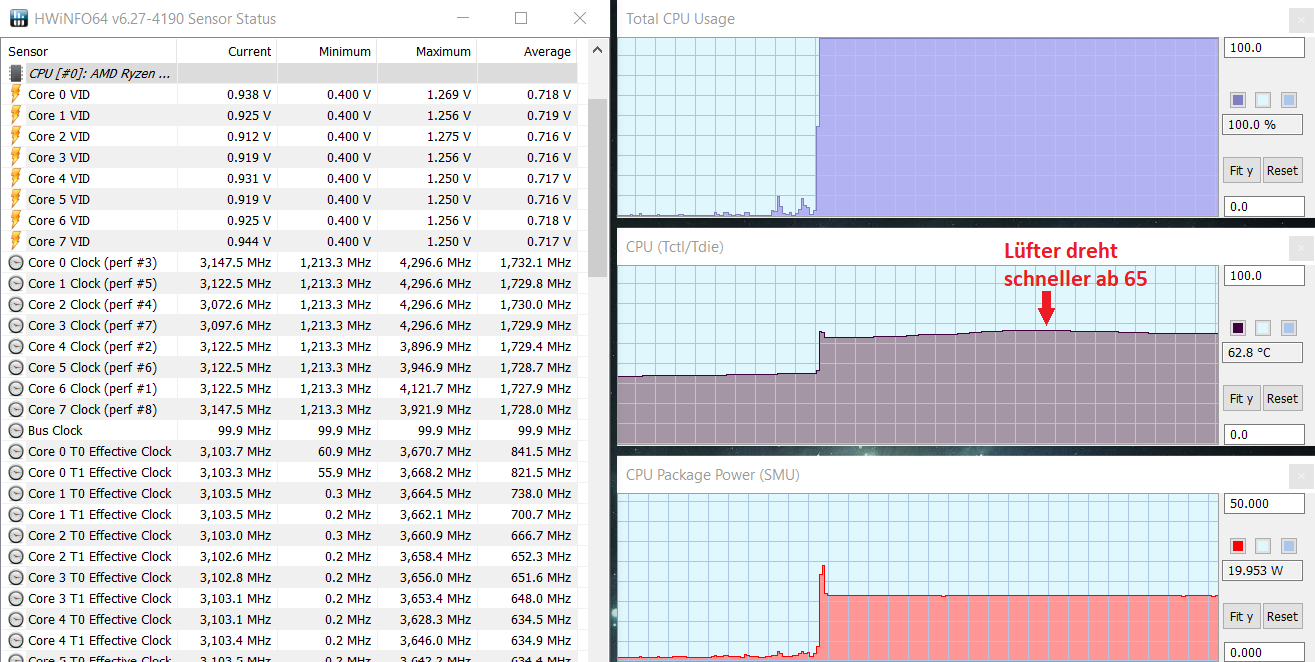Click the 62.8 °C current temperature readout
Image resolution: width=1315 pixels, height=662 pixels.
(1263, 352)
